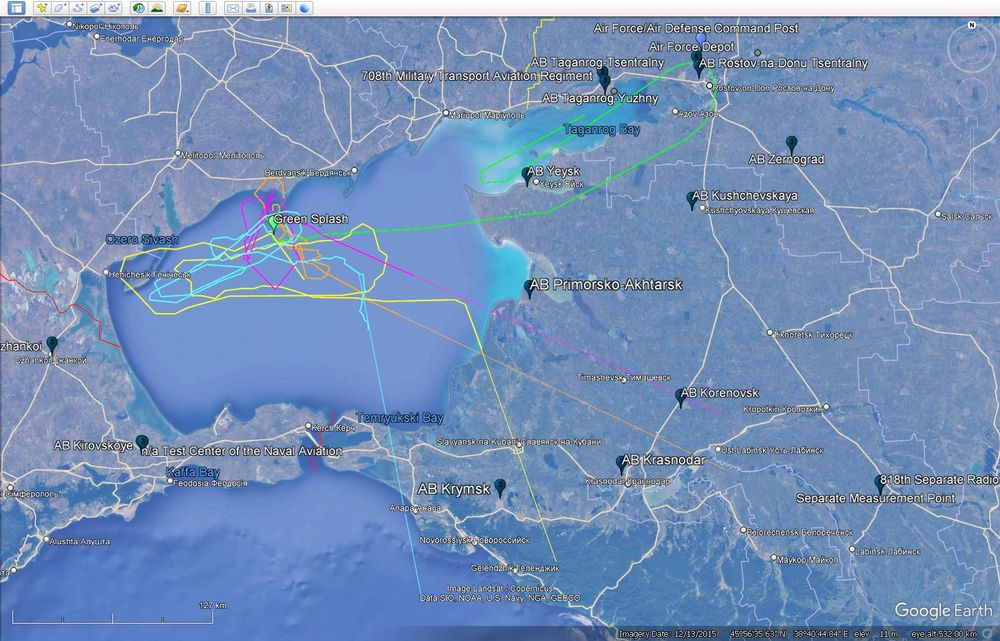Click the Air Force/Air Defense Command Post label
Image resolution: width=1000 pixels, height=641 pixels.
tap(696, 28)
